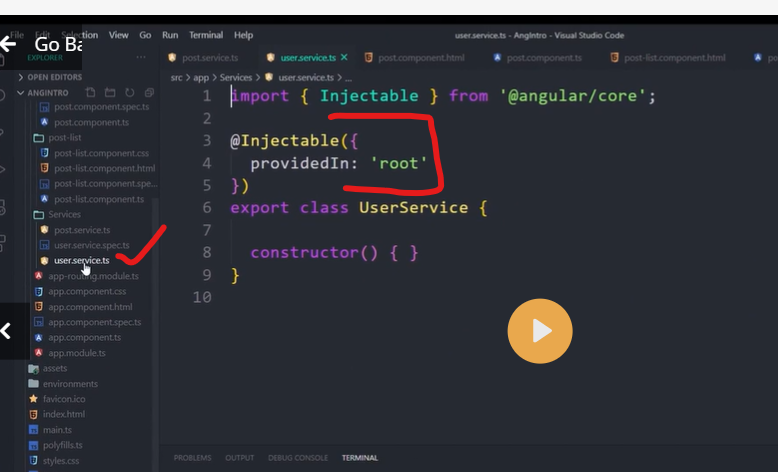The image size is (778, 472).
Task: Click the New Folder icon in Explorer
Action: [x=108, y=92]
